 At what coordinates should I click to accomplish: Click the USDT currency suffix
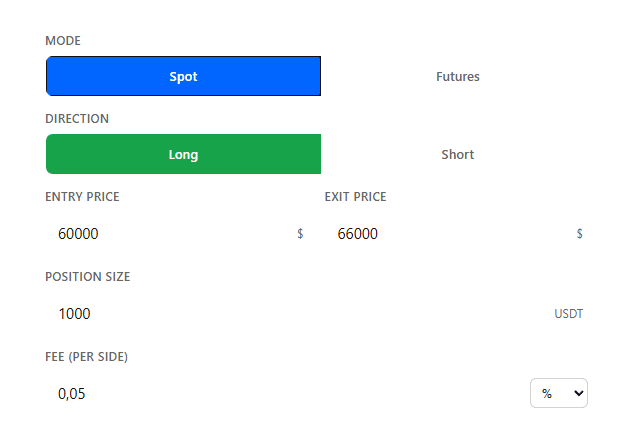click(x=568, y=314)
